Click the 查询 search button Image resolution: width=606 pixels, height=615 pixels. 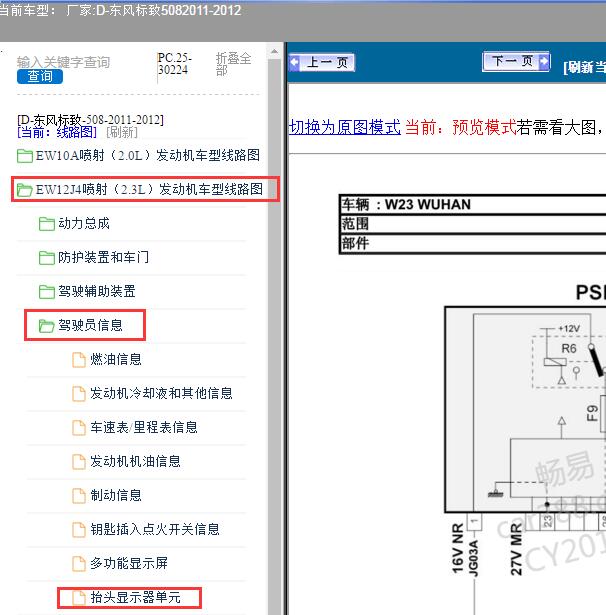click(x=40, y=76)
